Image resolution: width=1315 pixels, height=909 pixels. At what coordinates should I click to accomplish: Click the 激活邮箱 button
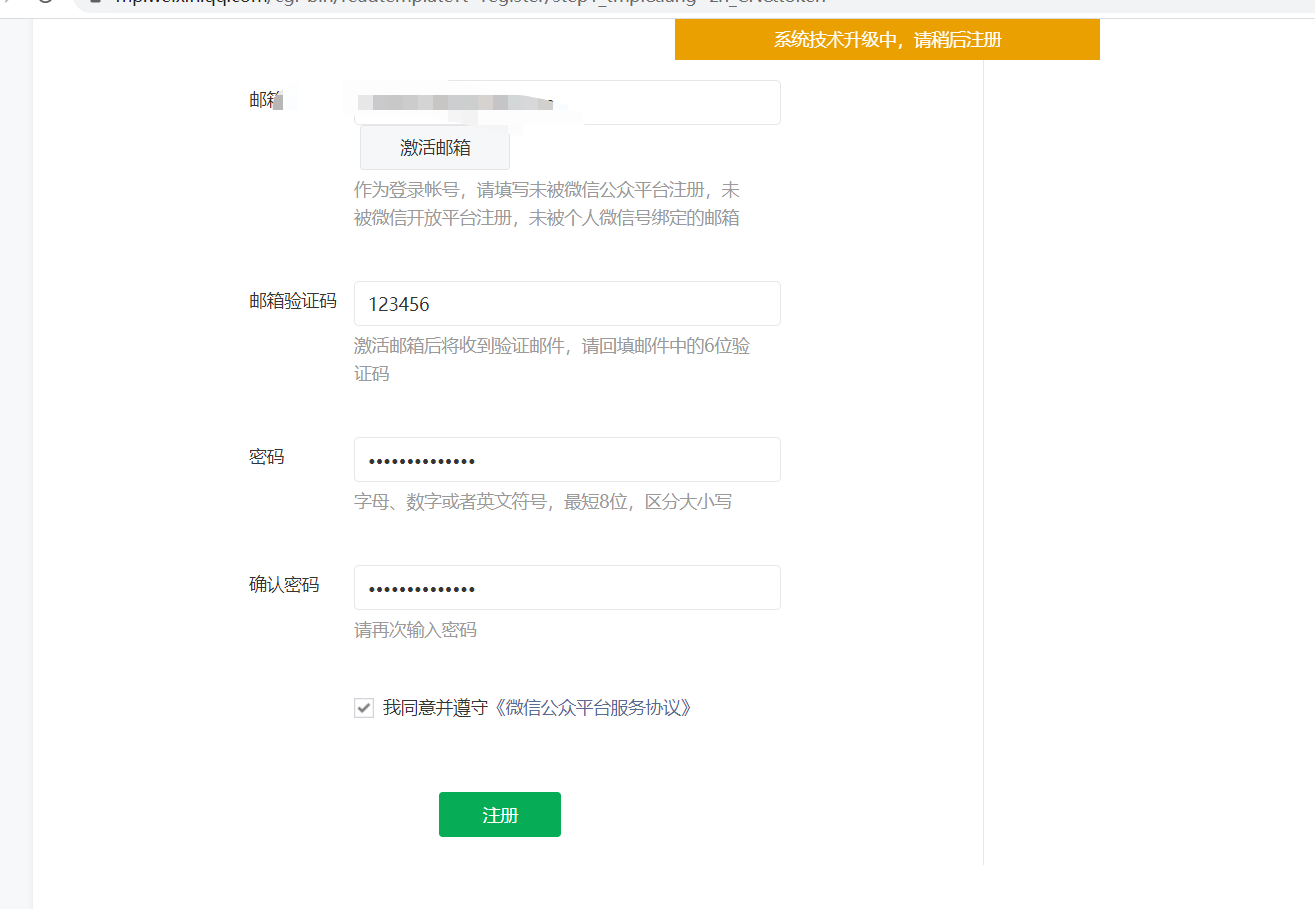click(x=435, y=148)
